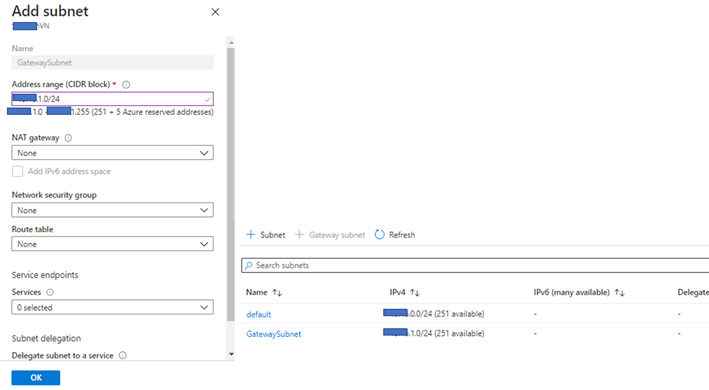
Task: Click the Azure reserved addresses range text
Action: tap(110, 112)
